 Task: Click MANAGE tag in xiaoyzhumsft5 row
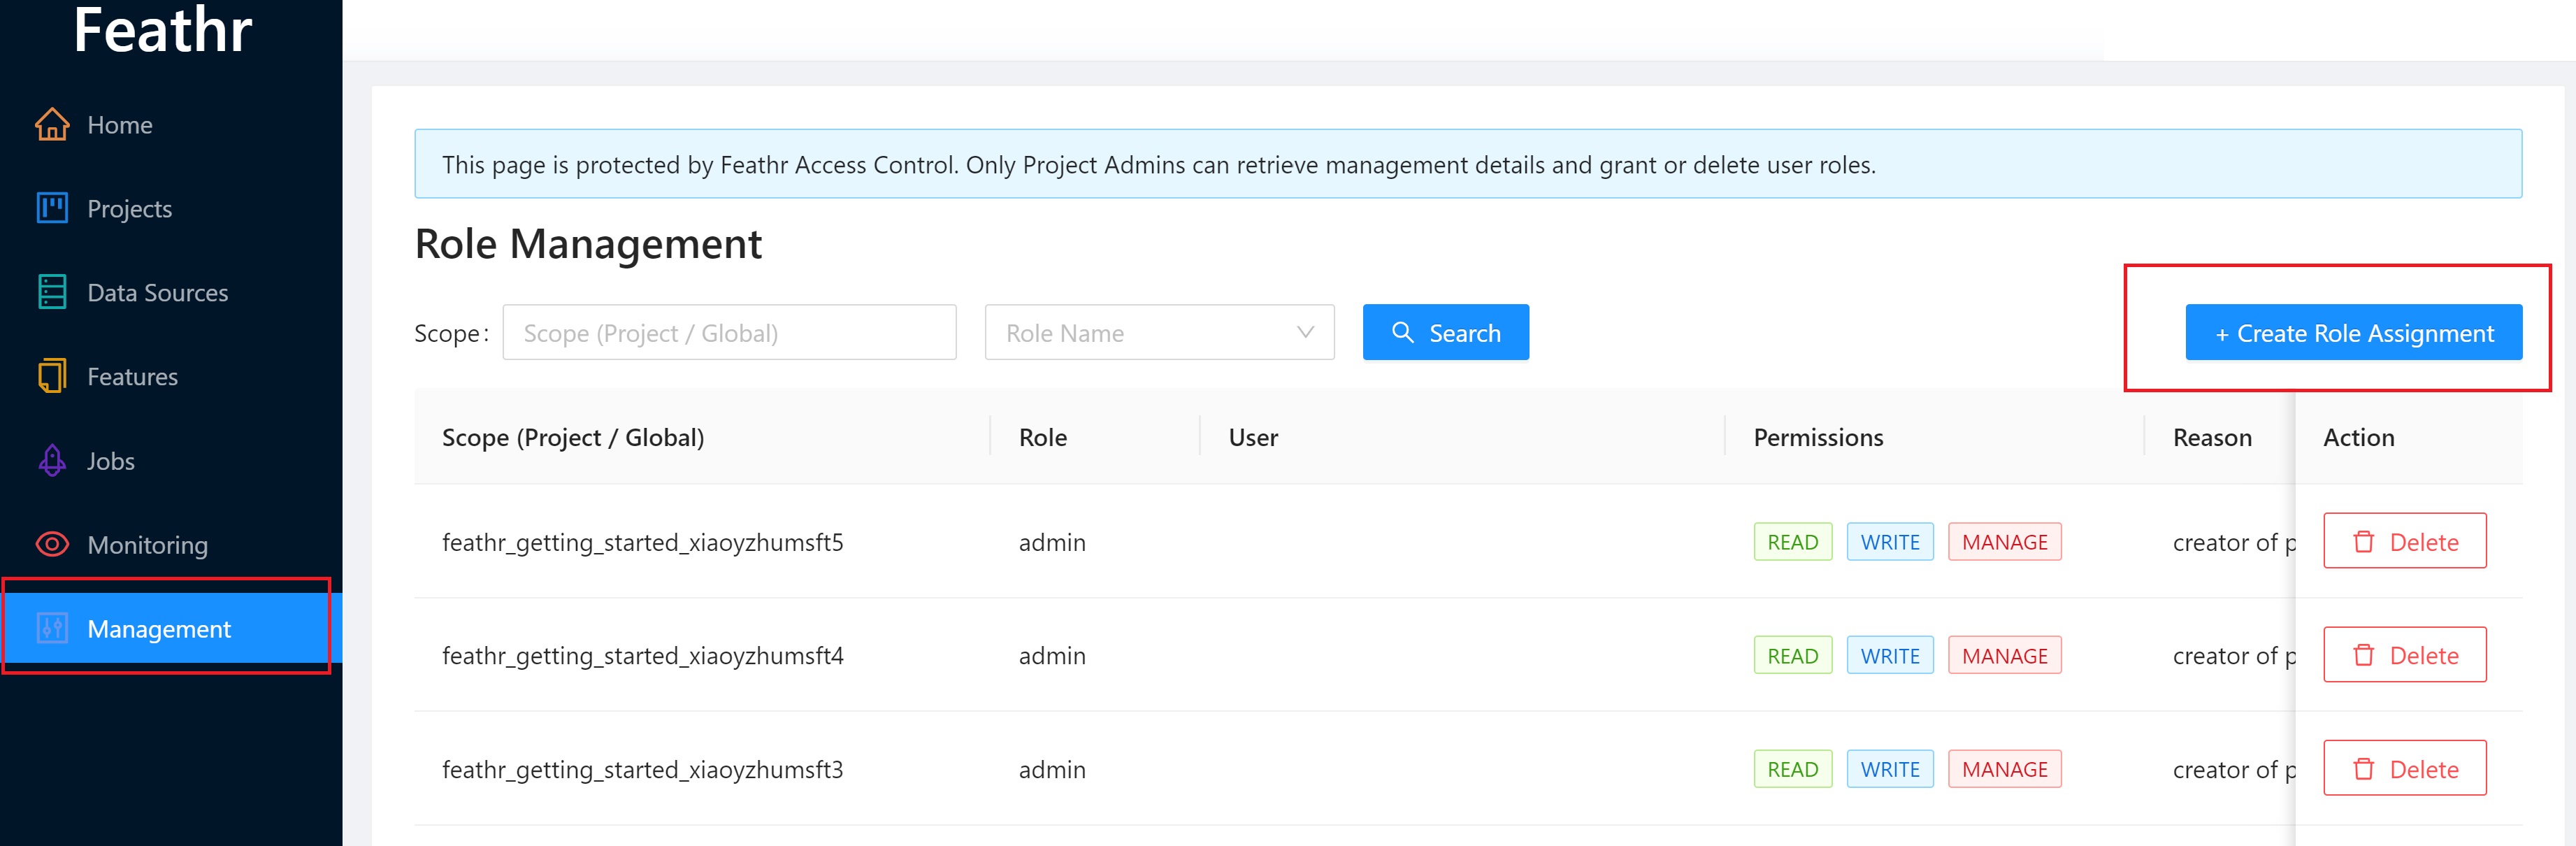(x=2004, y=541)
